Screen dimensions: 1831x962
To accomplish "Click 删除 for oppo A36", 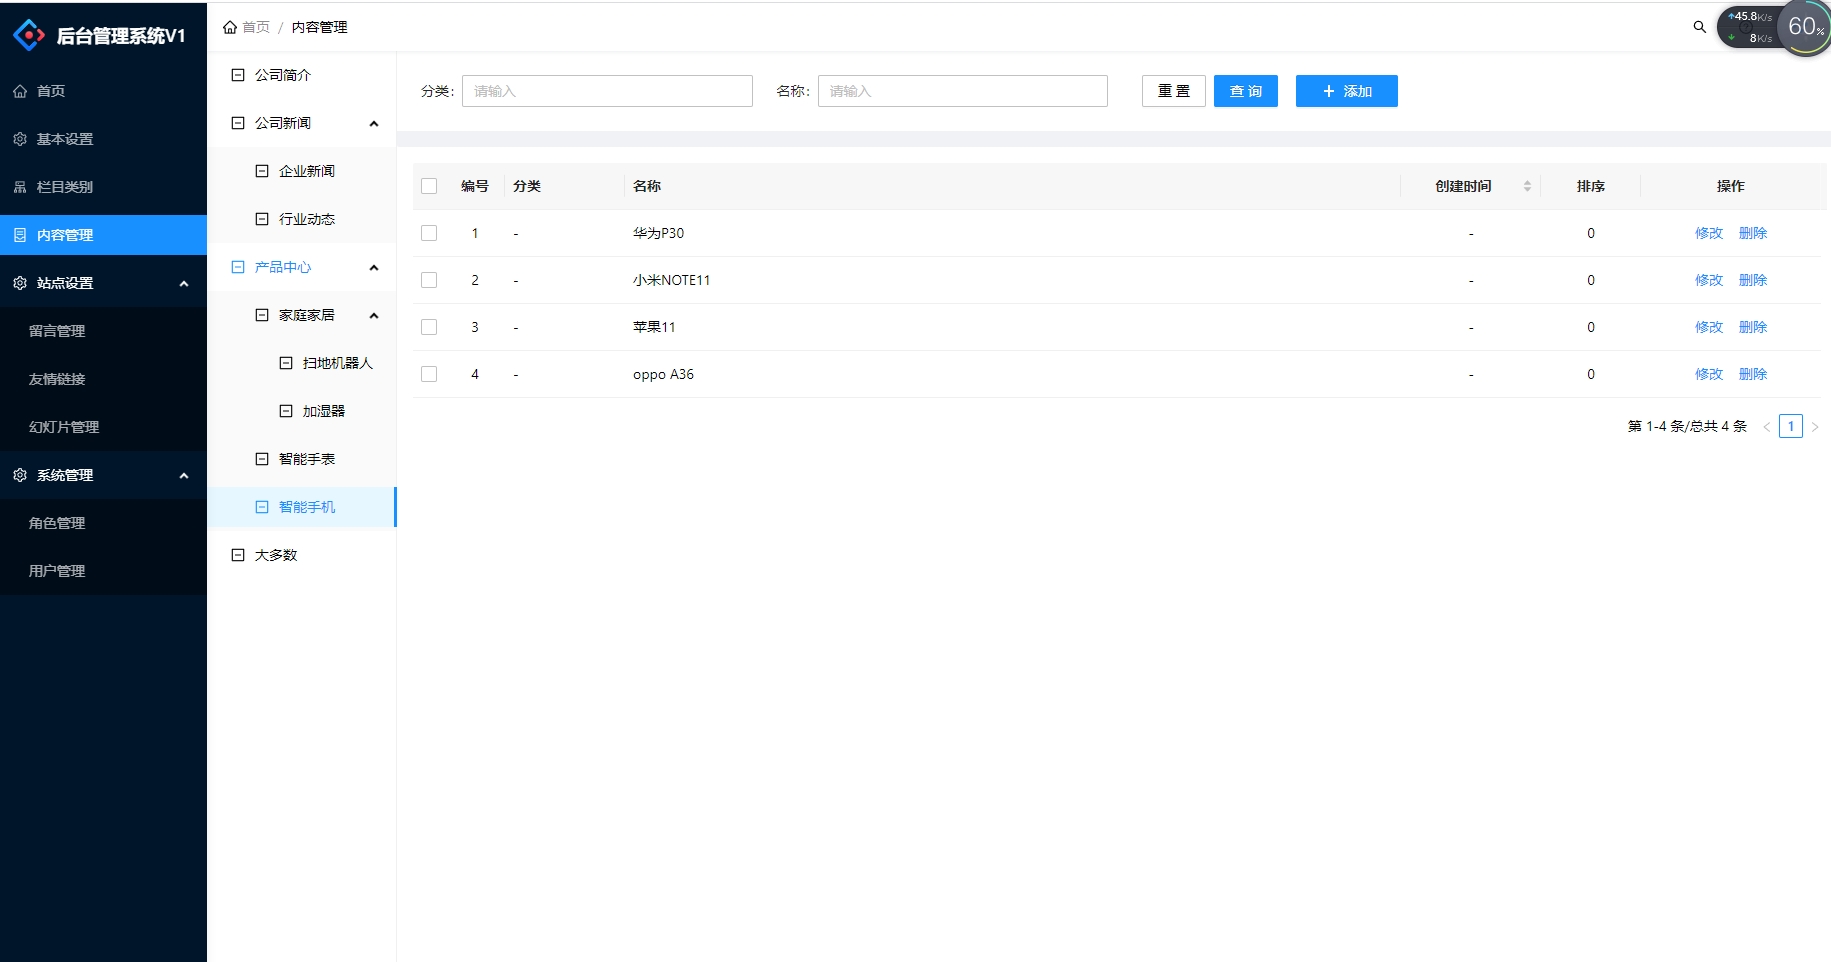I will point(1753,374).
